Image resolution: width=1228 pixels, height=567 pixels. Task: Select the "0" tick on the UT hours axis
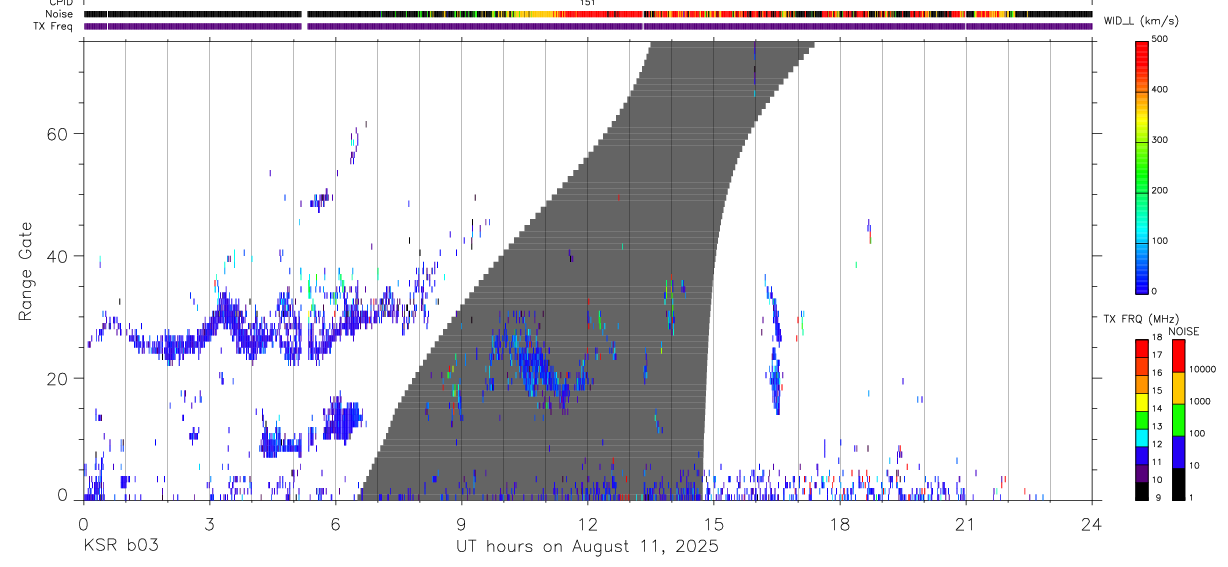pyautogui.click(x=83, y=523)
